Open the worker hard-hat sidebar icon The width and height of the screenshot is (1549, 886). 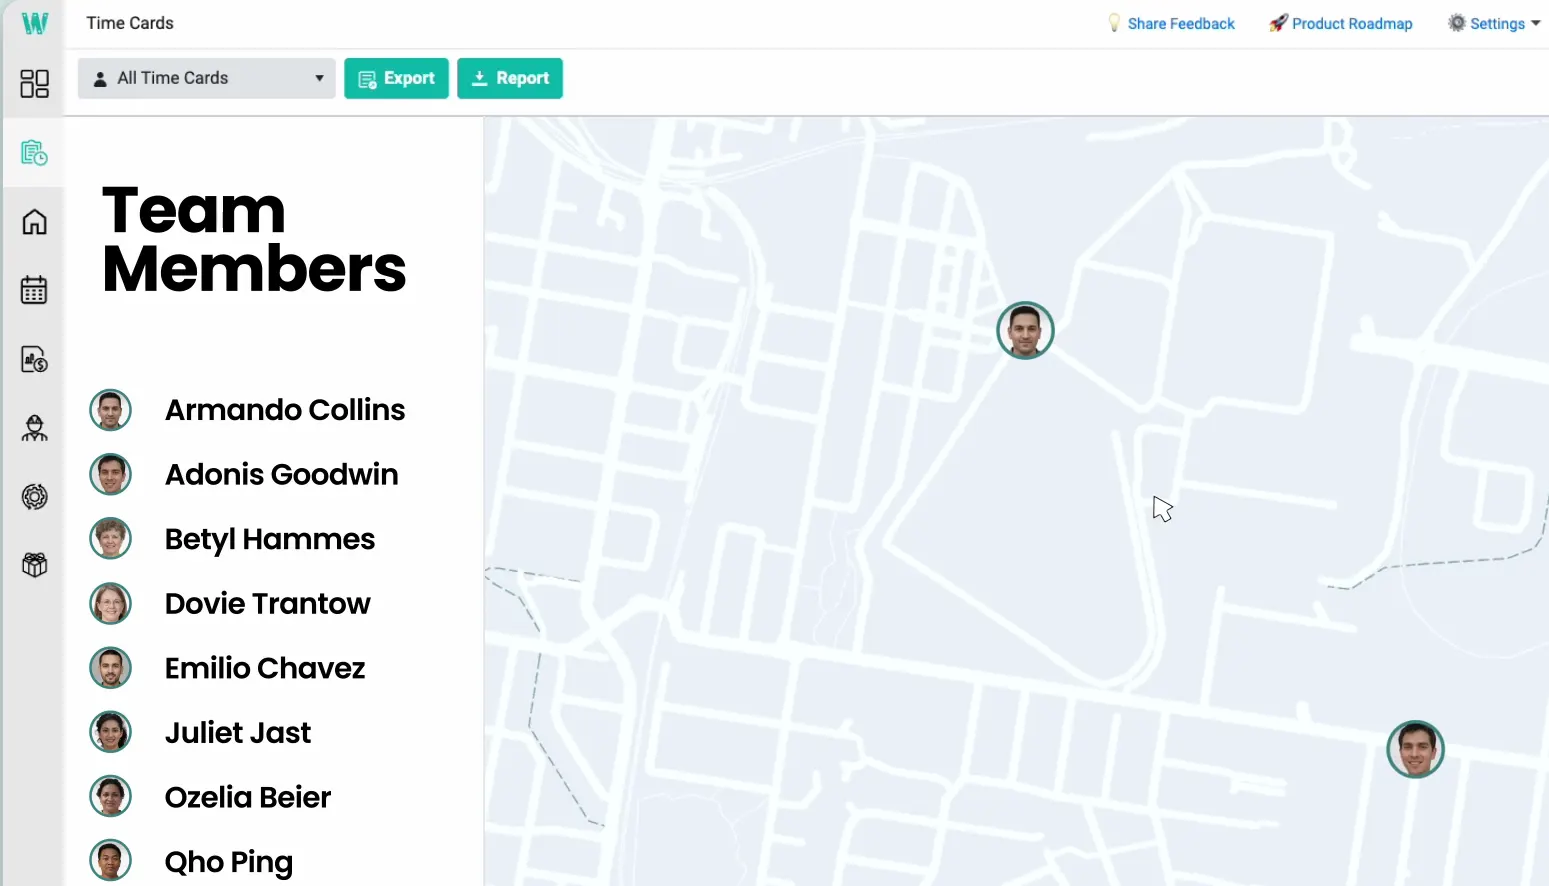34,428
